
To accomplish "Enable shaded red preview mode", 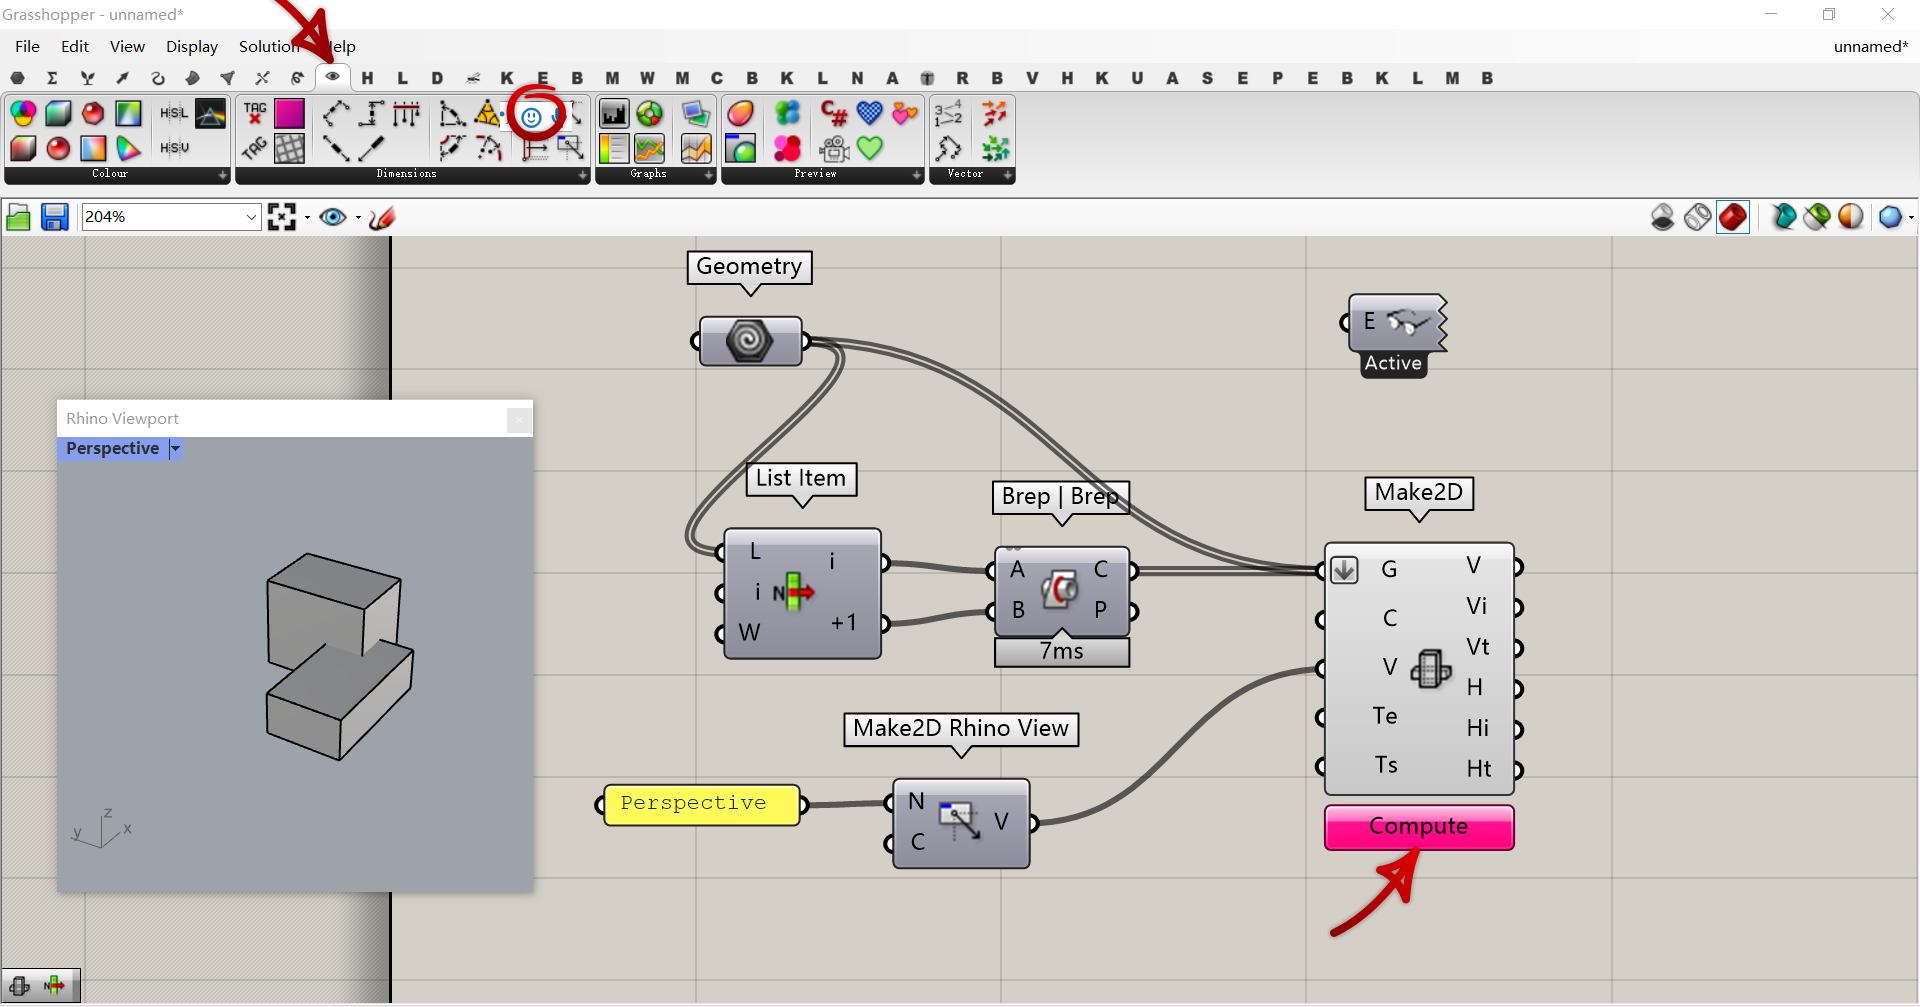I will click(1733, 217).
